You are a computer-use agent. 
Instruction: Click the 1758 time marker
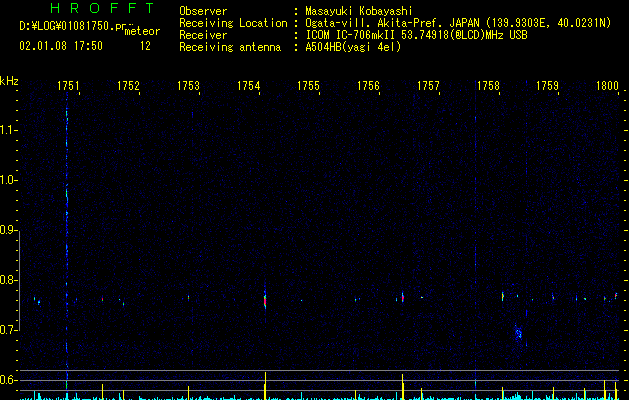(488, 86)
